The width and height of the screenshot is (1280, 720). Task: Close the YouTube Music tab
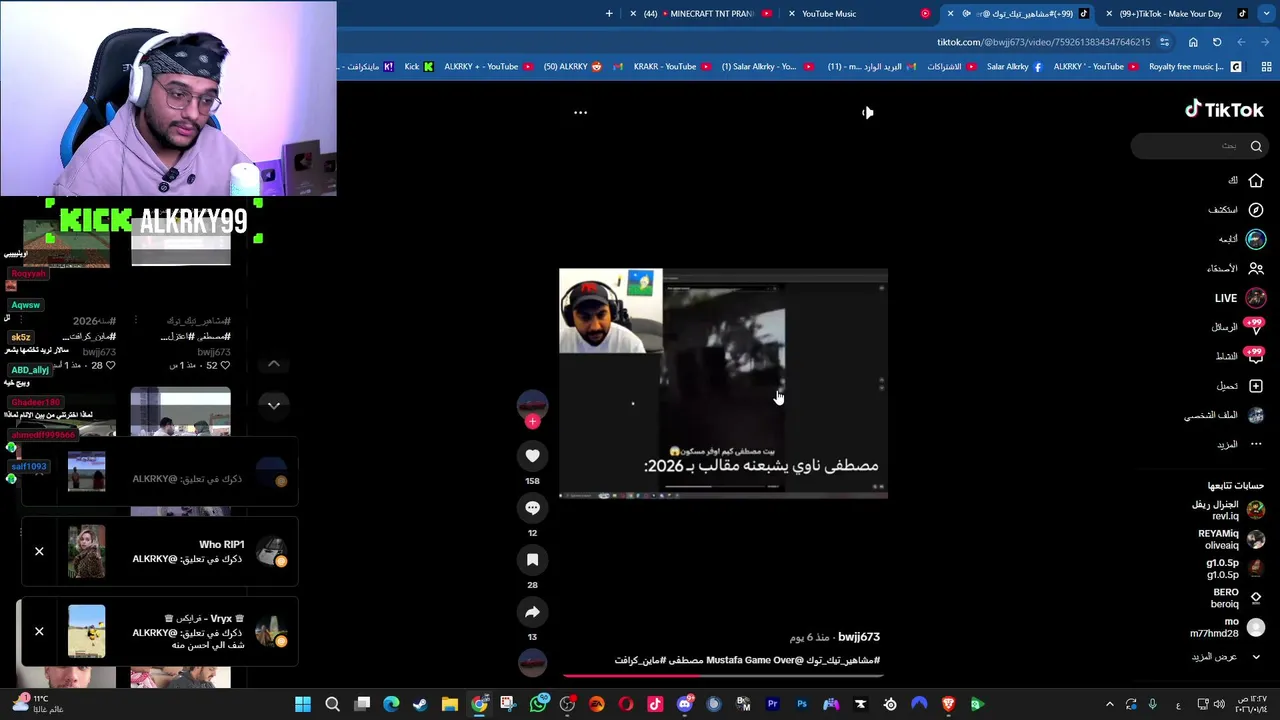pos(792,13)
